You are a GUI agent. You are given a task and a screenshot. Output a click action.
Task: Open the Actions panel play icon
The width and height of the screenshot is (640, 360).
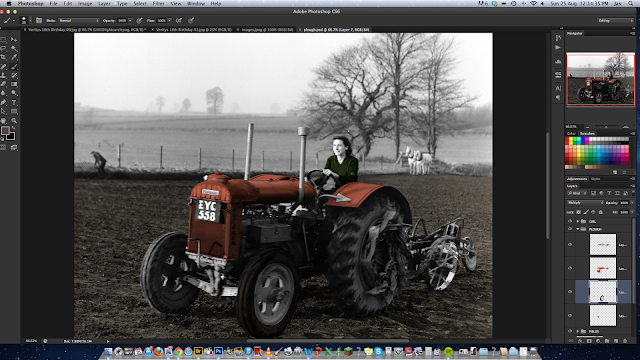pos(558,47)
